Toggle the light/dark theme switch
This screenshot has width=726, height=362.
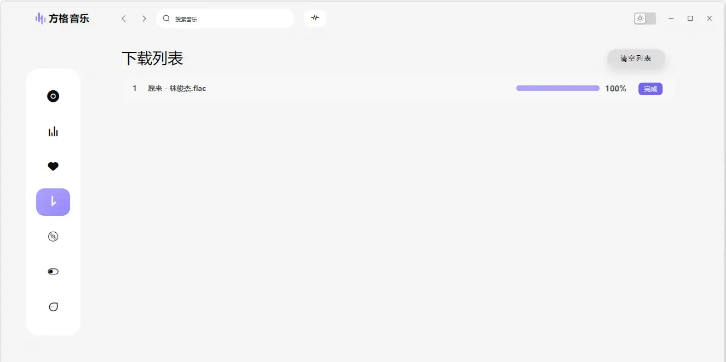click(x=645, y=19)
